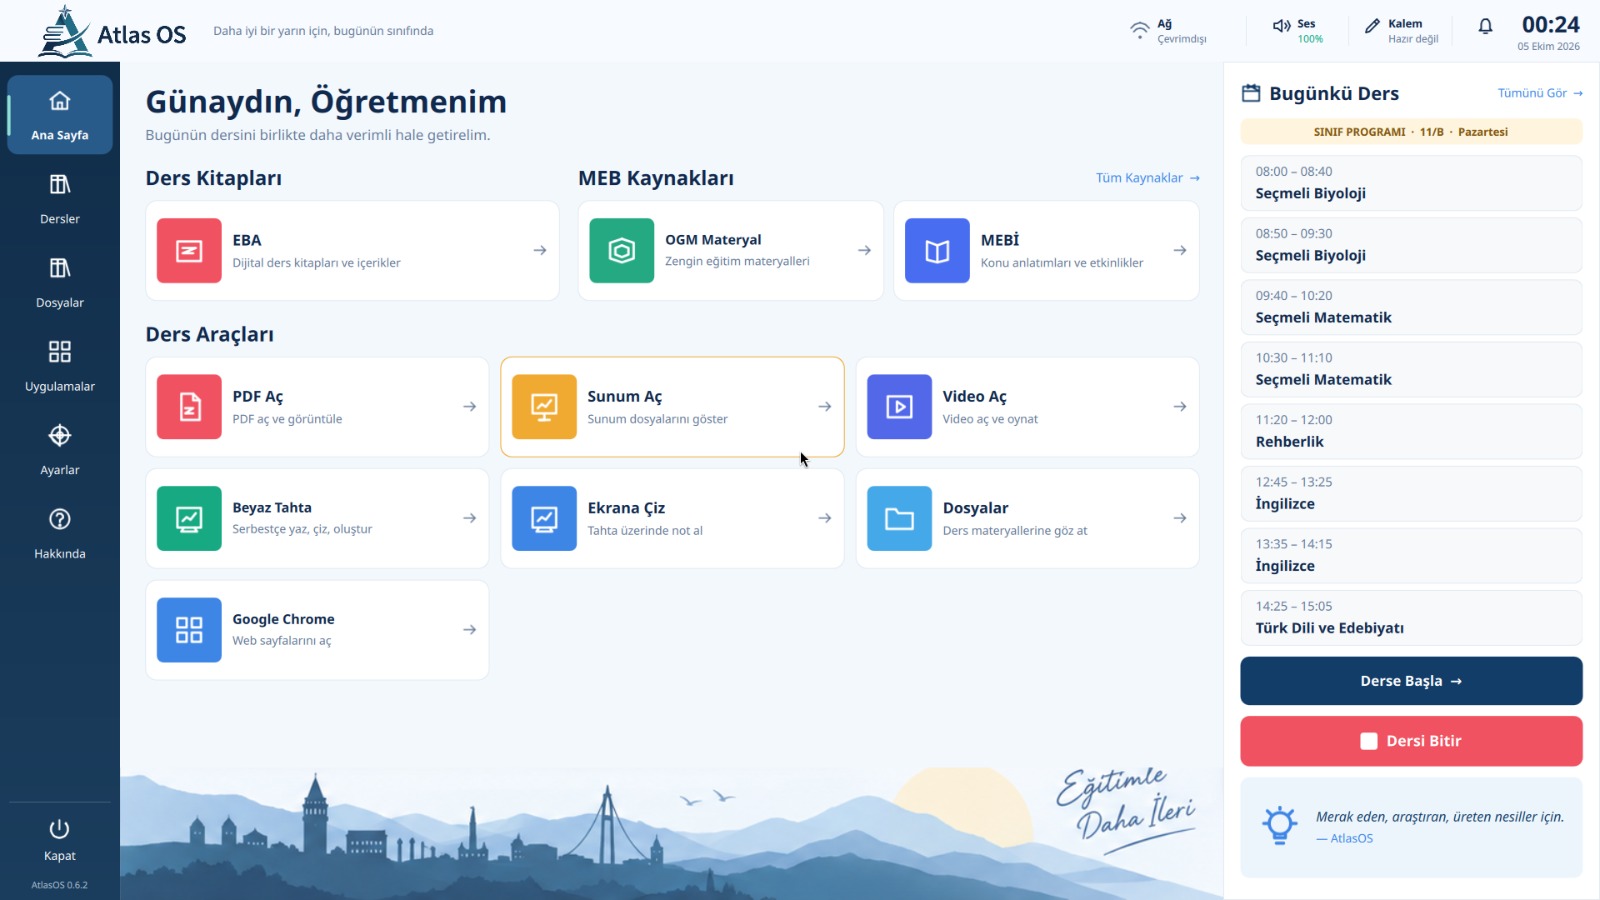
Task: Open Dersler in the sidebar
Action: 60,199
